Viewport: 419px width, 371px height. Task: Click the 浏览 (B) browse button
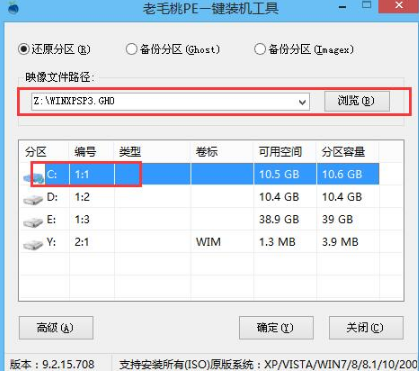click(x=357, y=101)
